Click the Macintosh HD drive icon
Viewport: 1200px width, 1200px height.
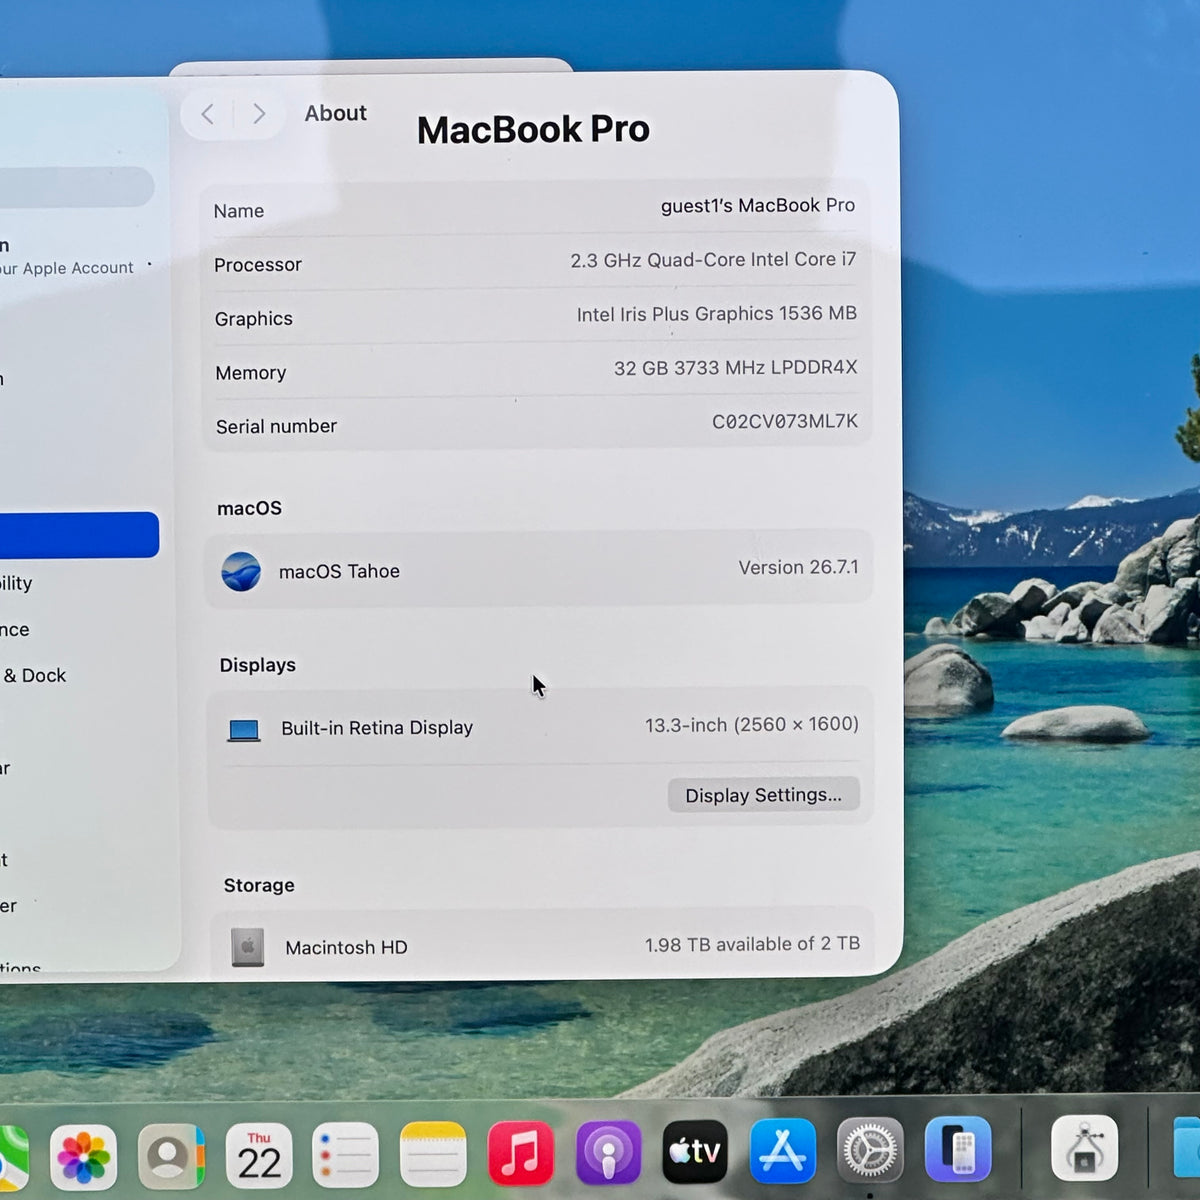point(248,947)
